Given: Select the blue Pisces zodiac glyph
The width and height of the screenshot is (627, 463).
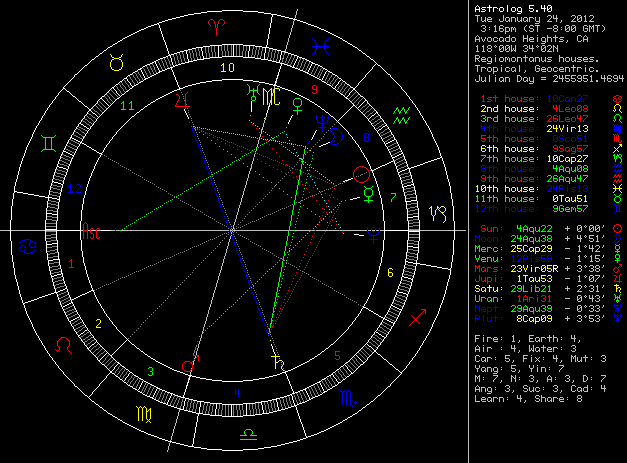Looking at the screenshot, I should click(320, 45).
